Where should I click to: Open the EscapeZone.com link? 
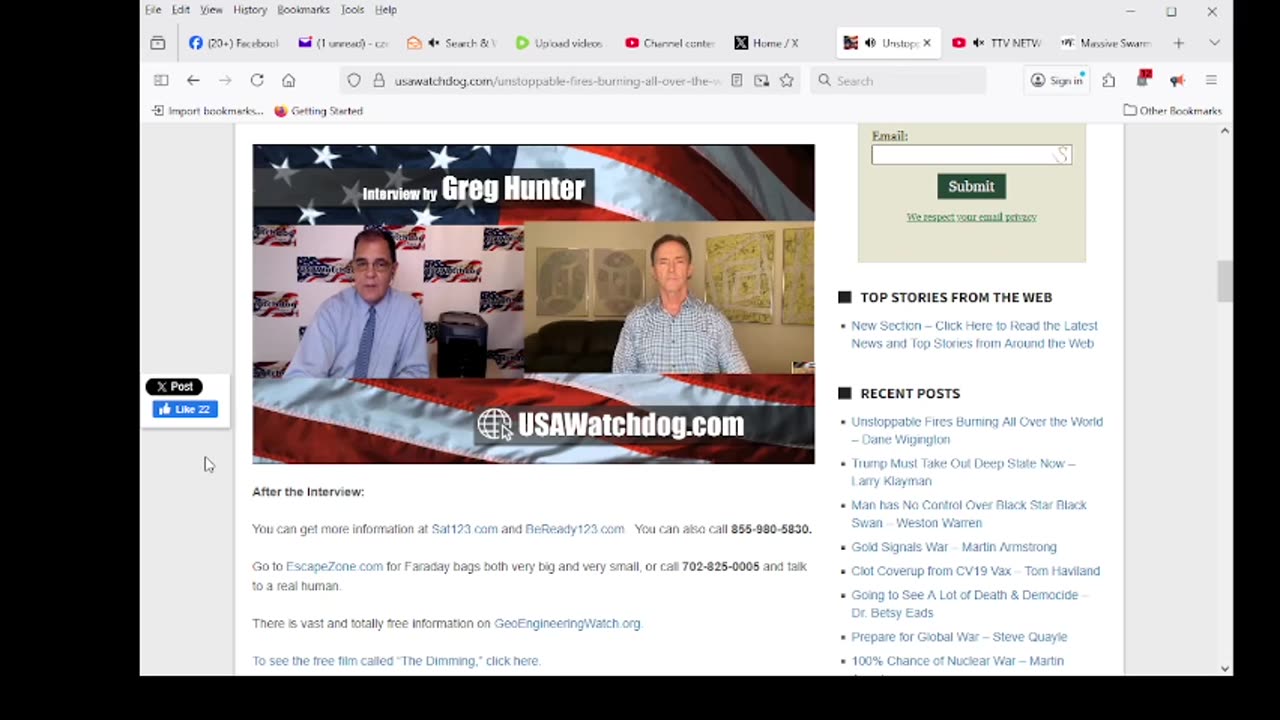tap(334, 567)
